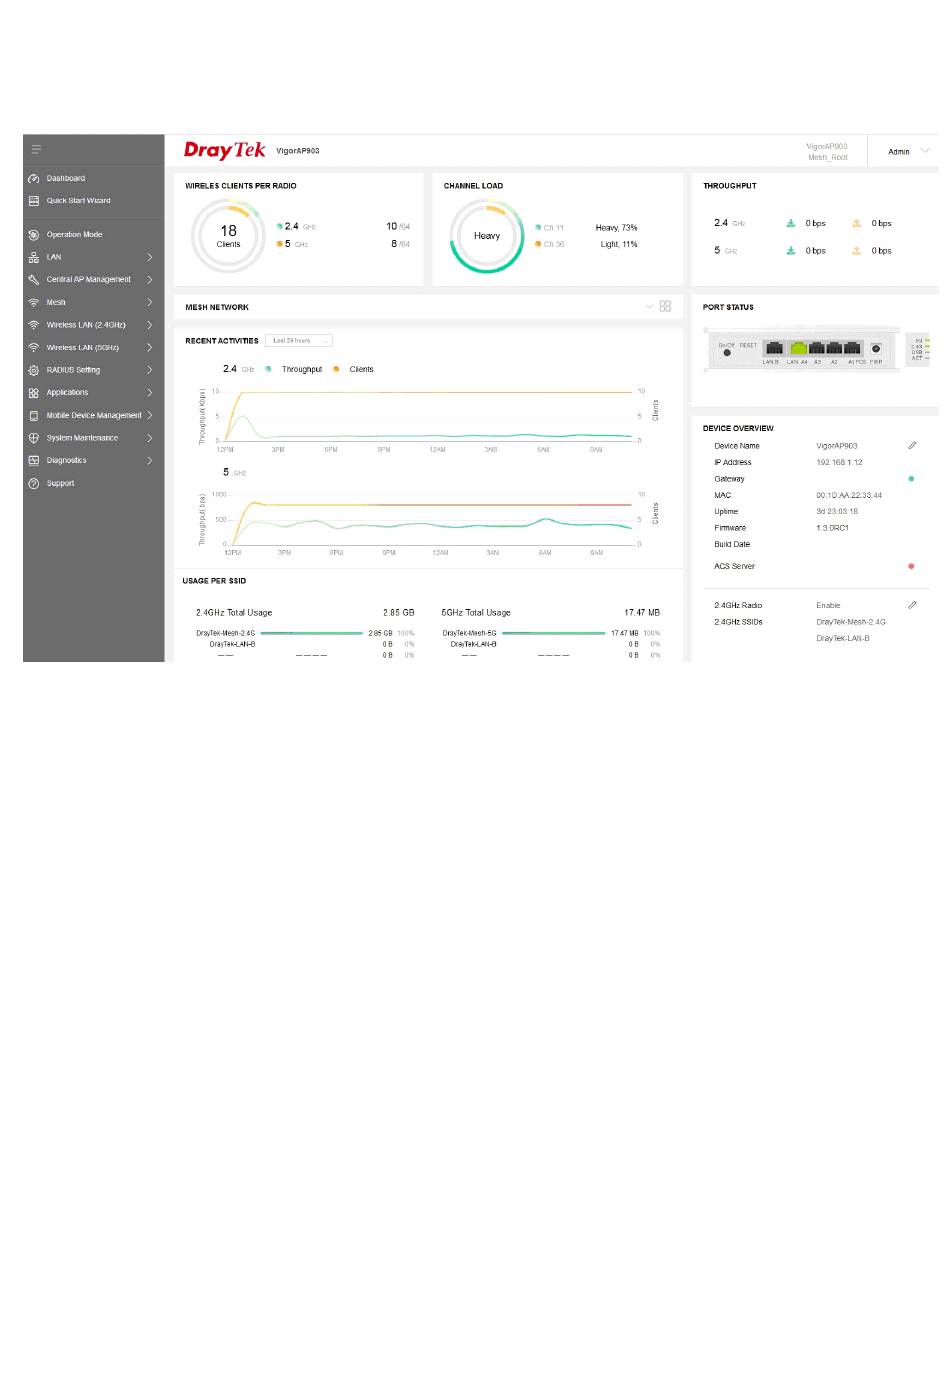Click the Operation Mode icon in sidebar
Screen dimensions: 950x1397
tap(34, 235)
